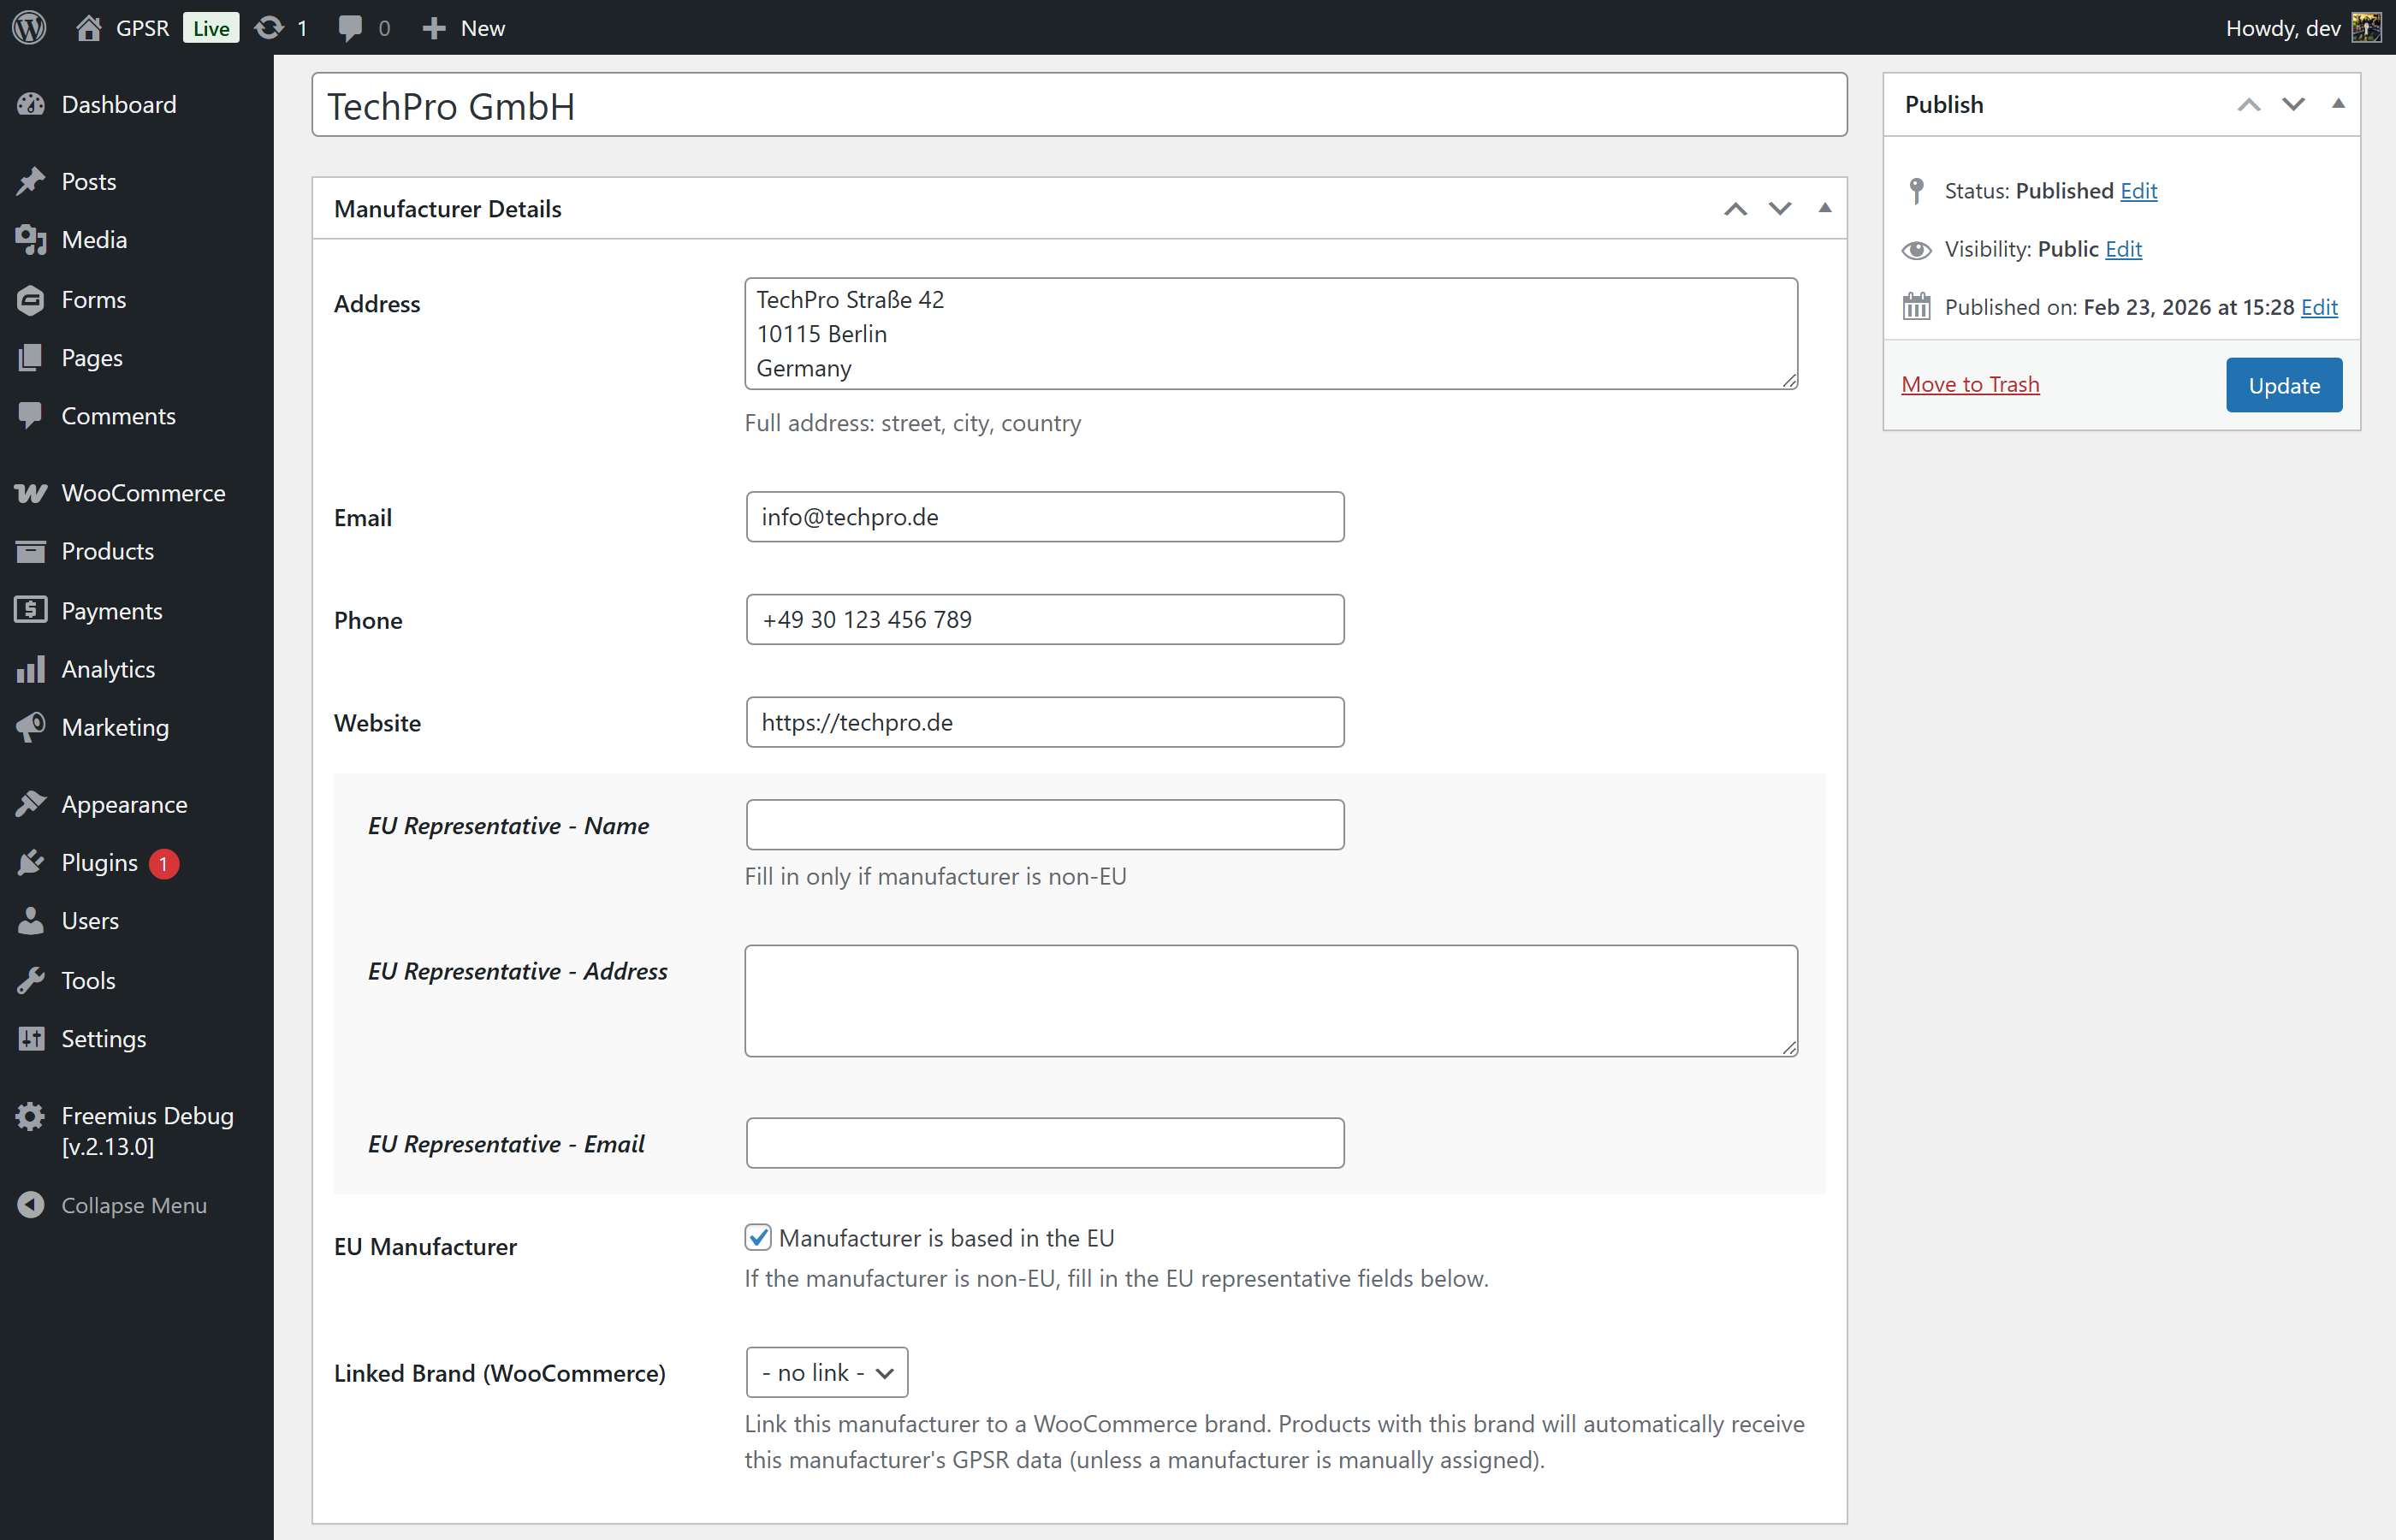Viewport: 2396px width, 1540px height.
Task: Click the Analytics chart icon
Action: (31, 669)
